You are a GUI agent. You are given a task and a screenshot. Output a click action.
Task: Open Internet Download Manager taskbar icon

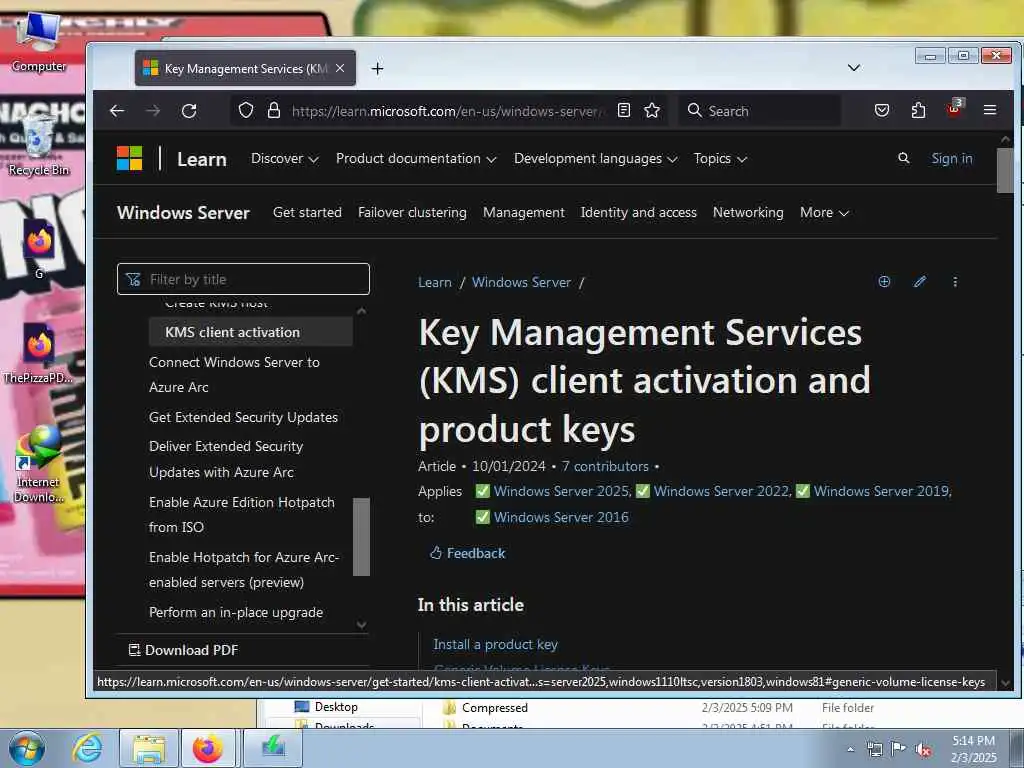point(273,748)
